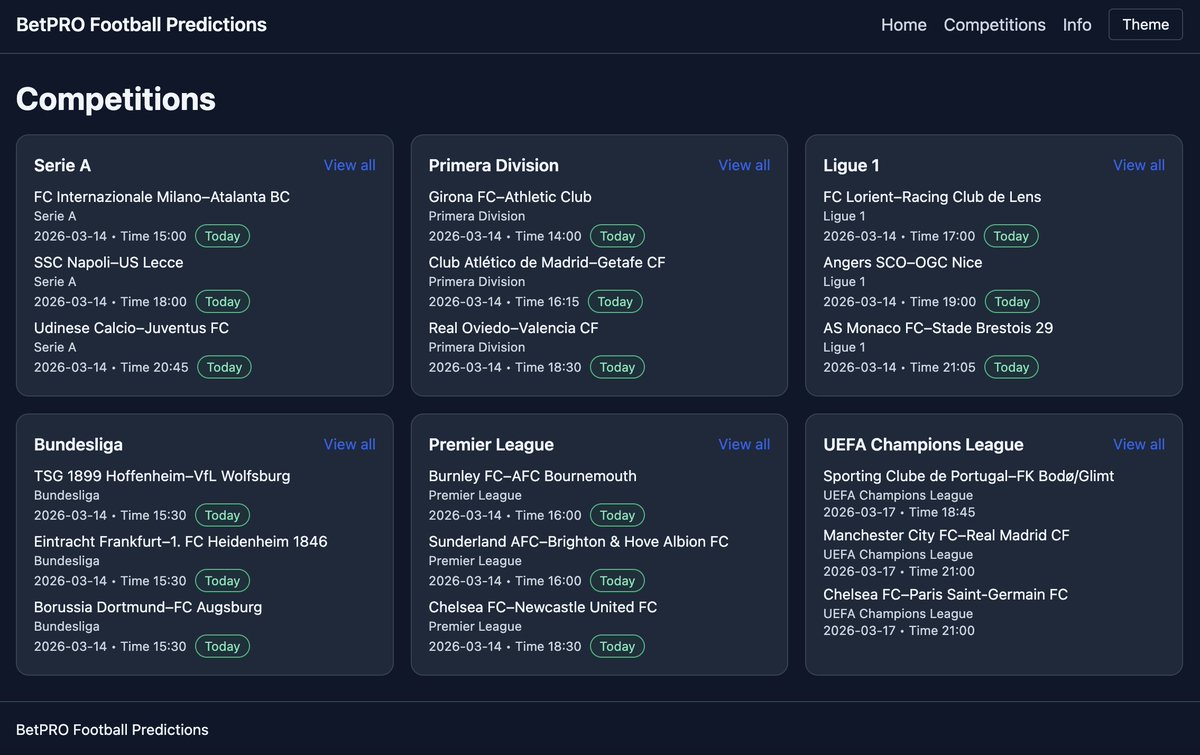Click Today badge for Inter–Atalanta match

click(222, 236)
